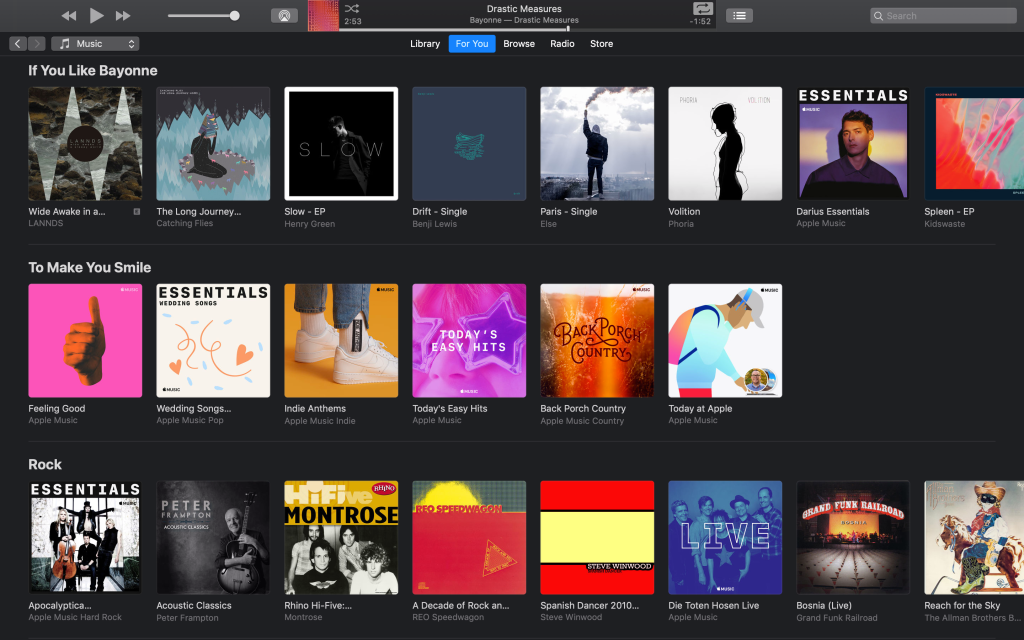Click the Montrose artist link

303,617
